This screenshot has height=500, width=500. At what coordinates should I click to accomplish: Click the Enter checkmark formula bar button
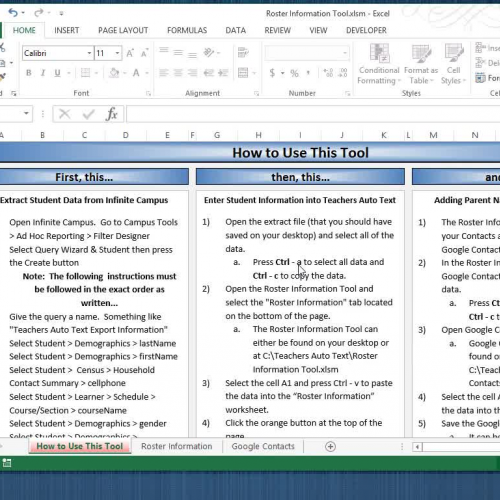pyautogui.click(x=88, y=114)
